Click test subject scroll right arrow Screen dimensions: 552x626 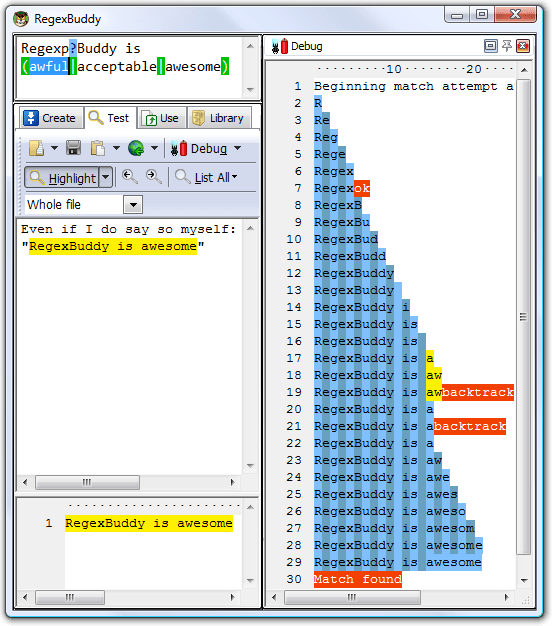[x=233, y=482]
